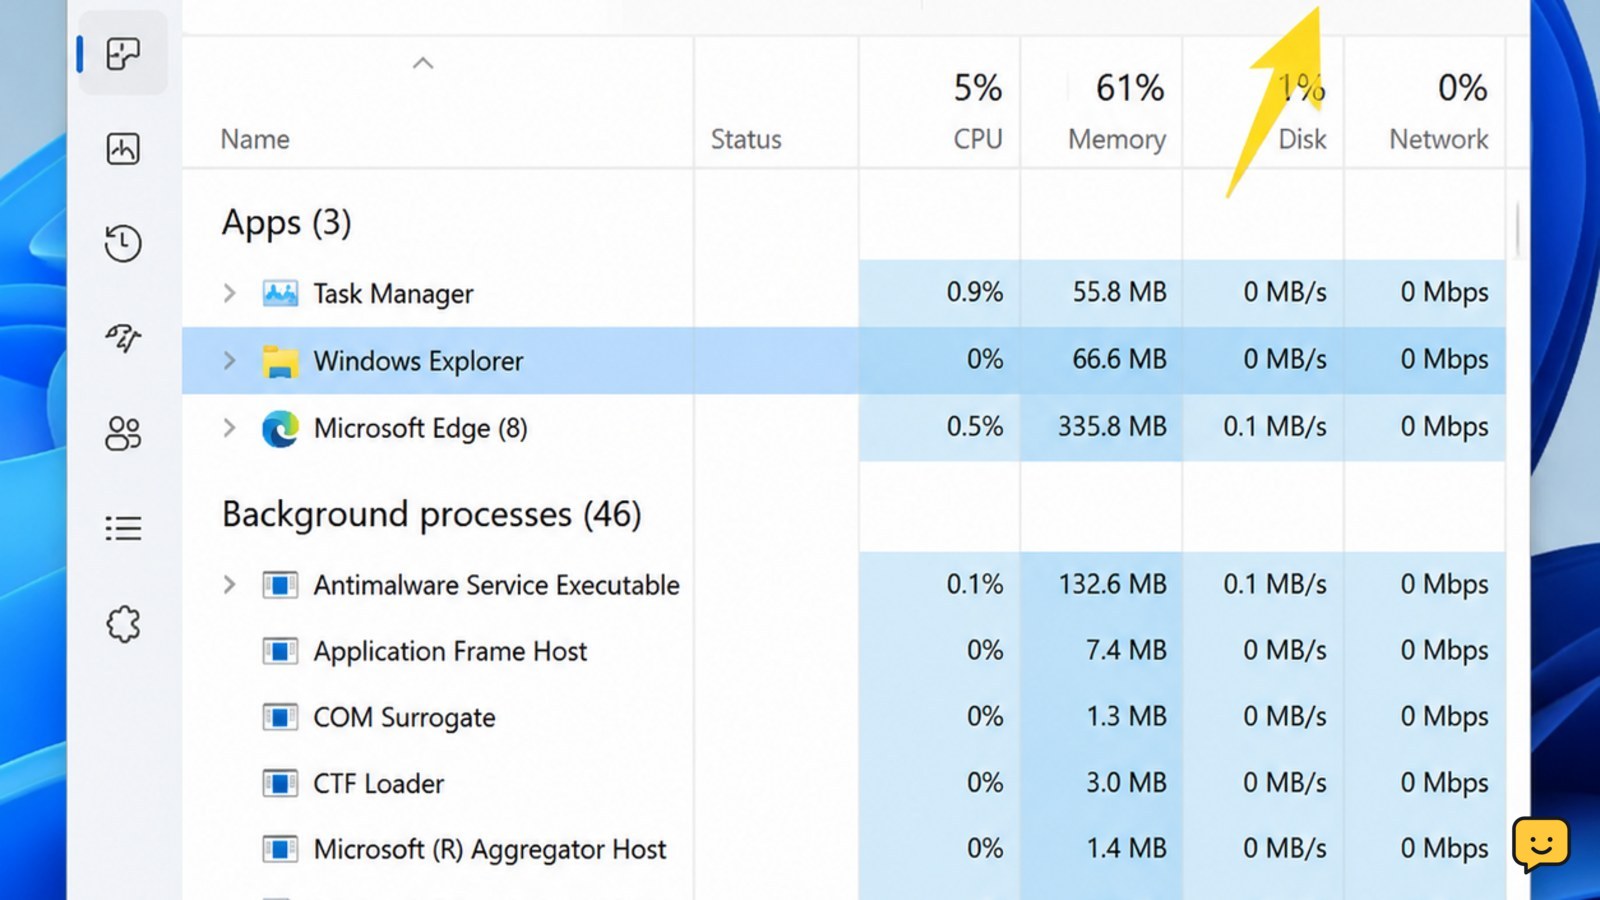Open the Services icon in sidebar
Image resolution: width=1600 pixels, height=900 pixels.
tap(123, 624)
